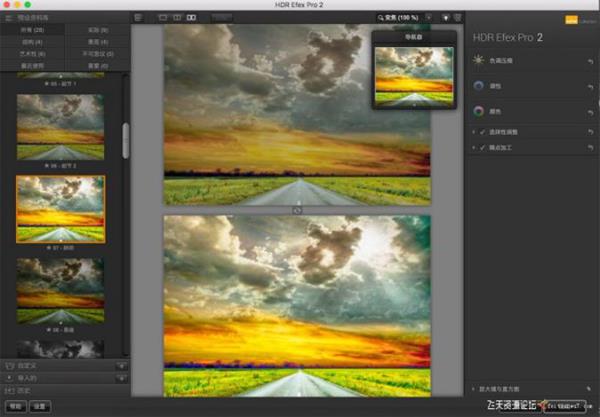Expand the loupe and histogram section
This screenshot has height=417, width=600.
[473, 388]
